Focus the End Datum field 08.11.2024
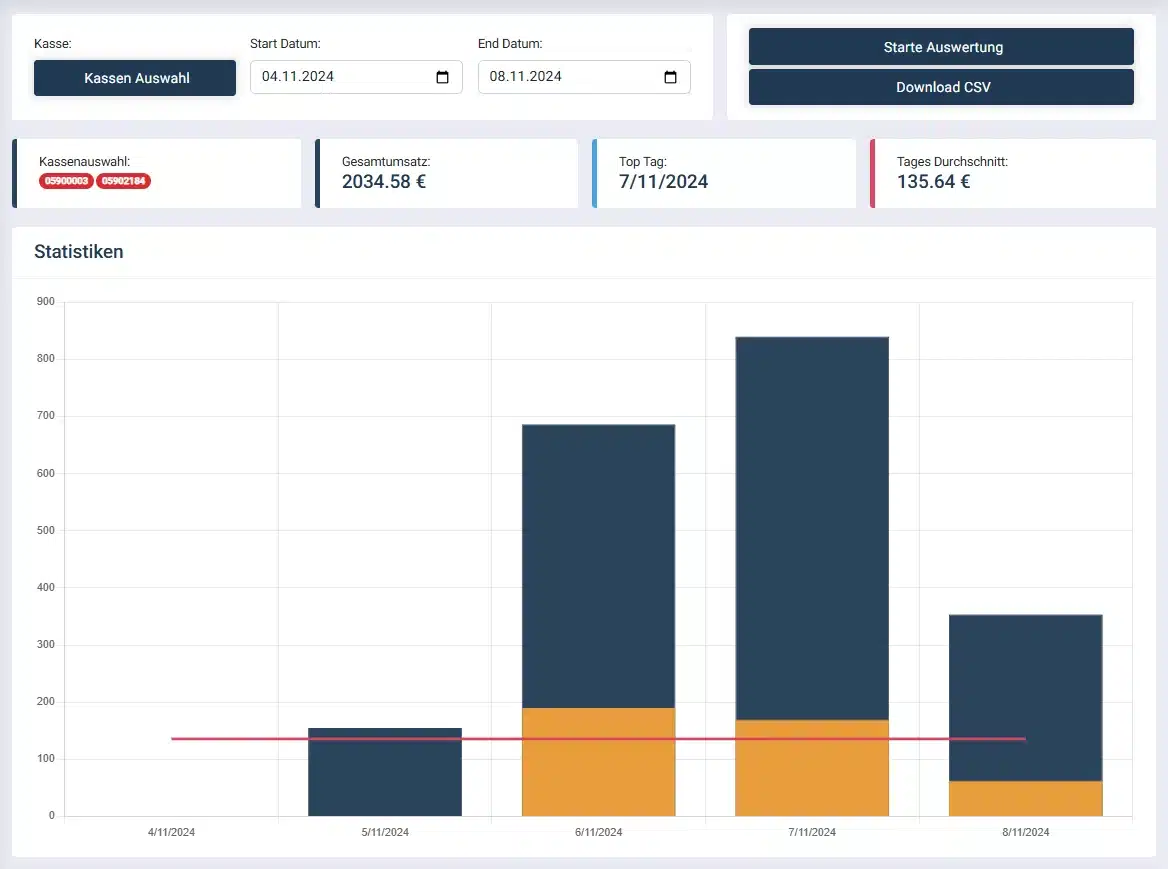This screenshot has width=1168, height=869. pyautogui.click(x=584, y=77)
